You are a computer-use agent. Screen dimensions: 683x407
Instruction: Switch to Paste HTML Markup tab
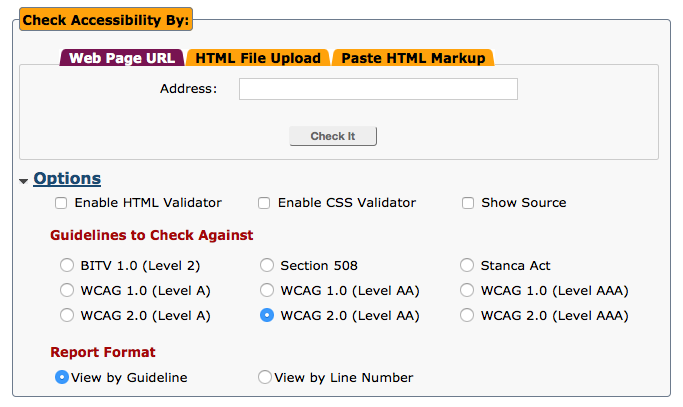click(413, 58)
